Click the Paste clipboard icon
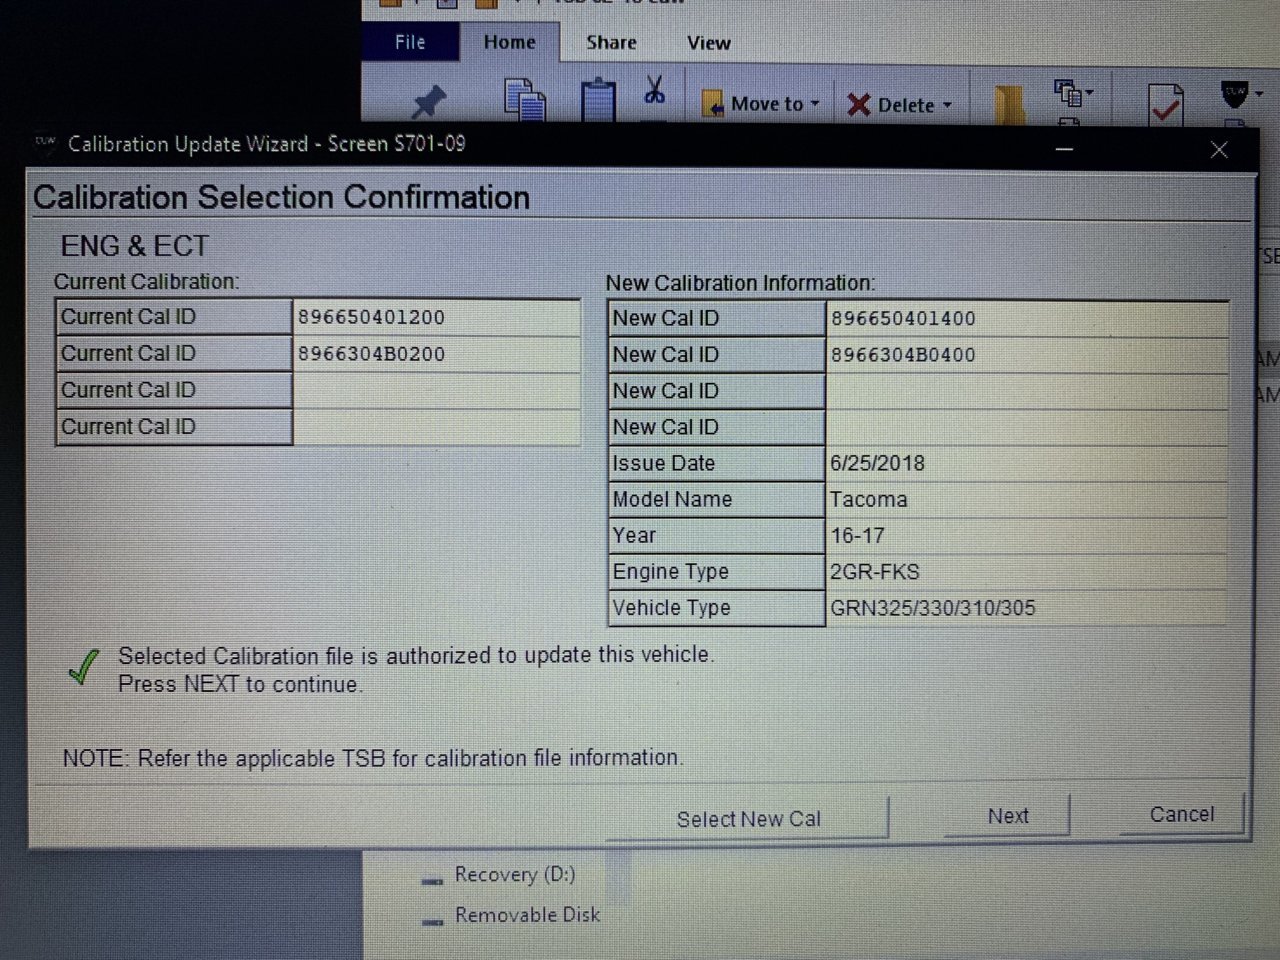Screen dimensions: 1280x960 pyautogui.click(x=598, y=100)
